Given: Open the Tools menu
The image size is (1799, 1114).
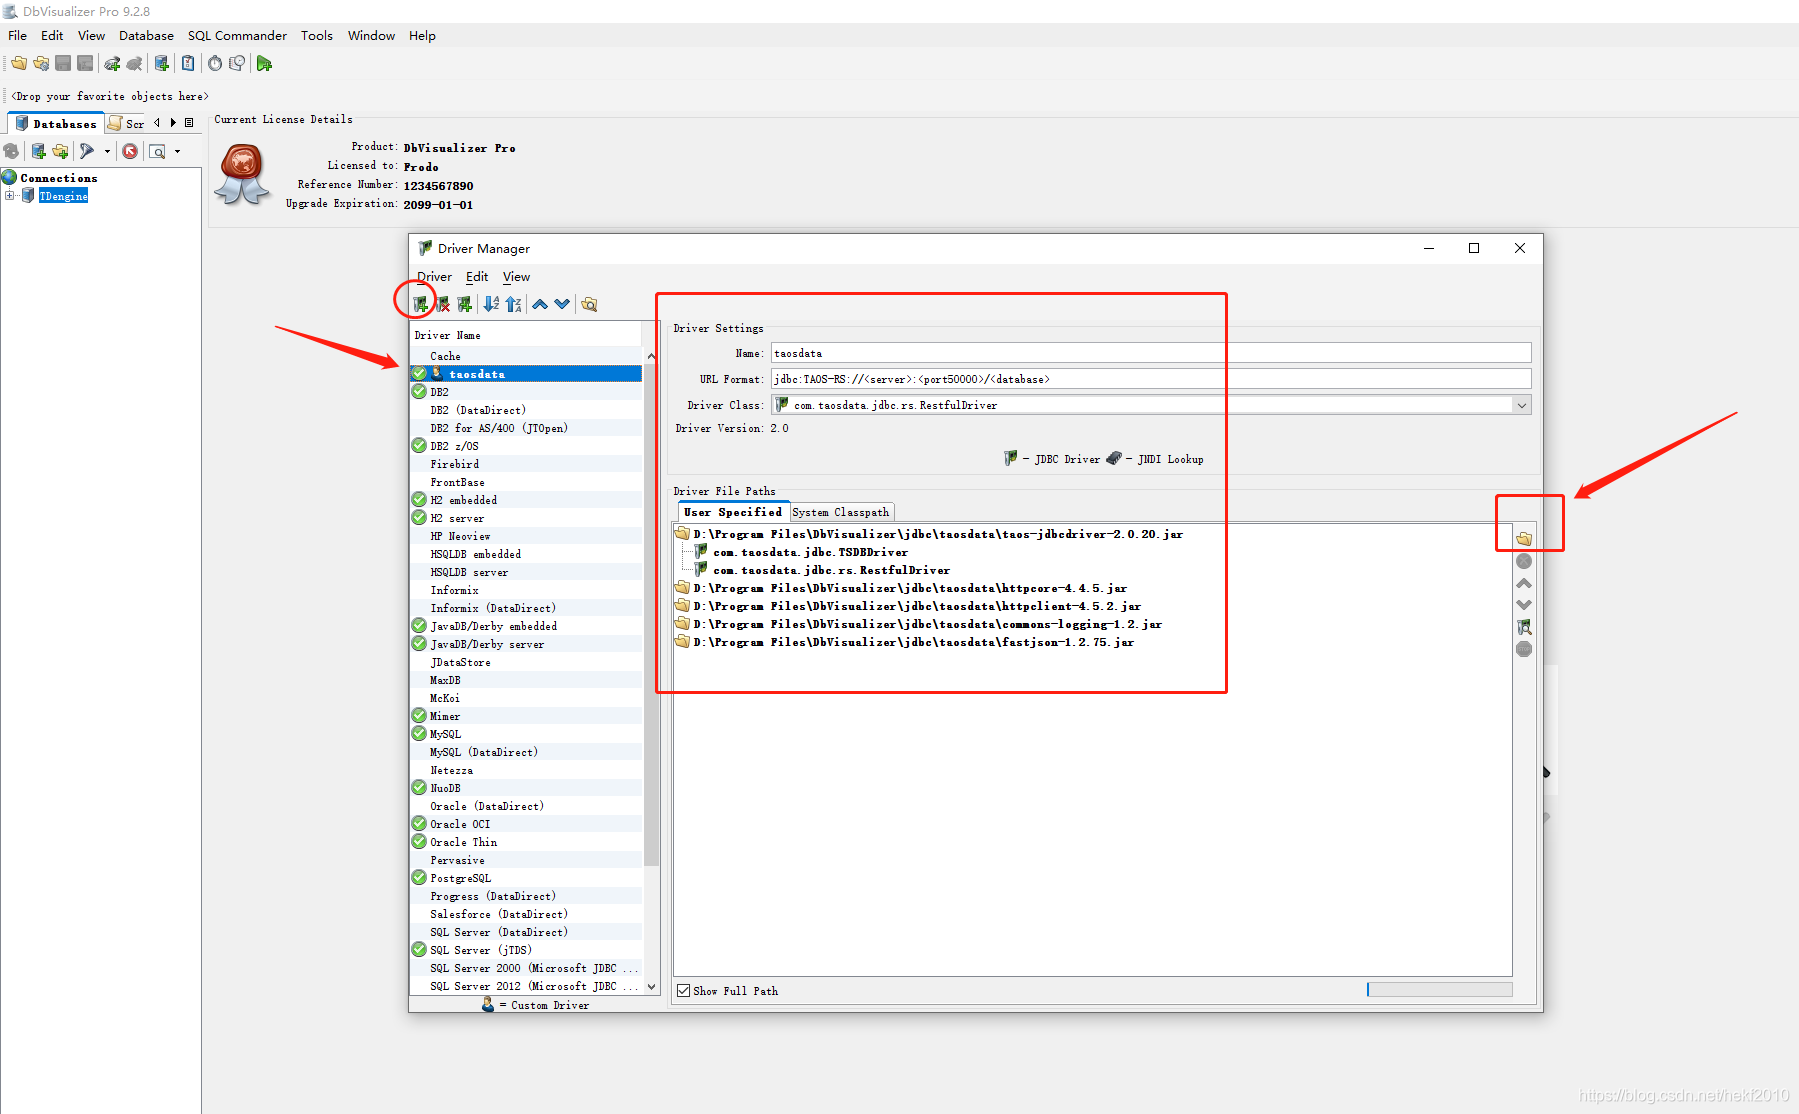Looking at the screenshot, I should click(x=317, y=35).
